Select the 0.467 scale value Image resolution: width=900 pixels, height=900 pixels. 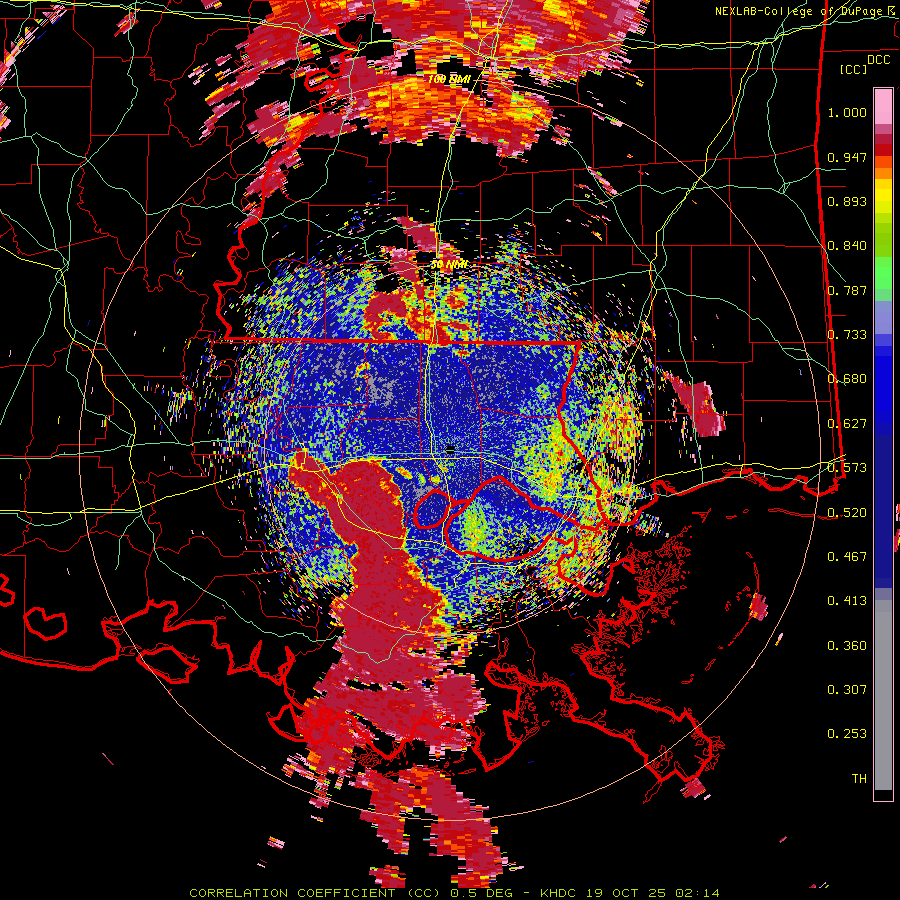pyautogui.click(x=847, y=556)
